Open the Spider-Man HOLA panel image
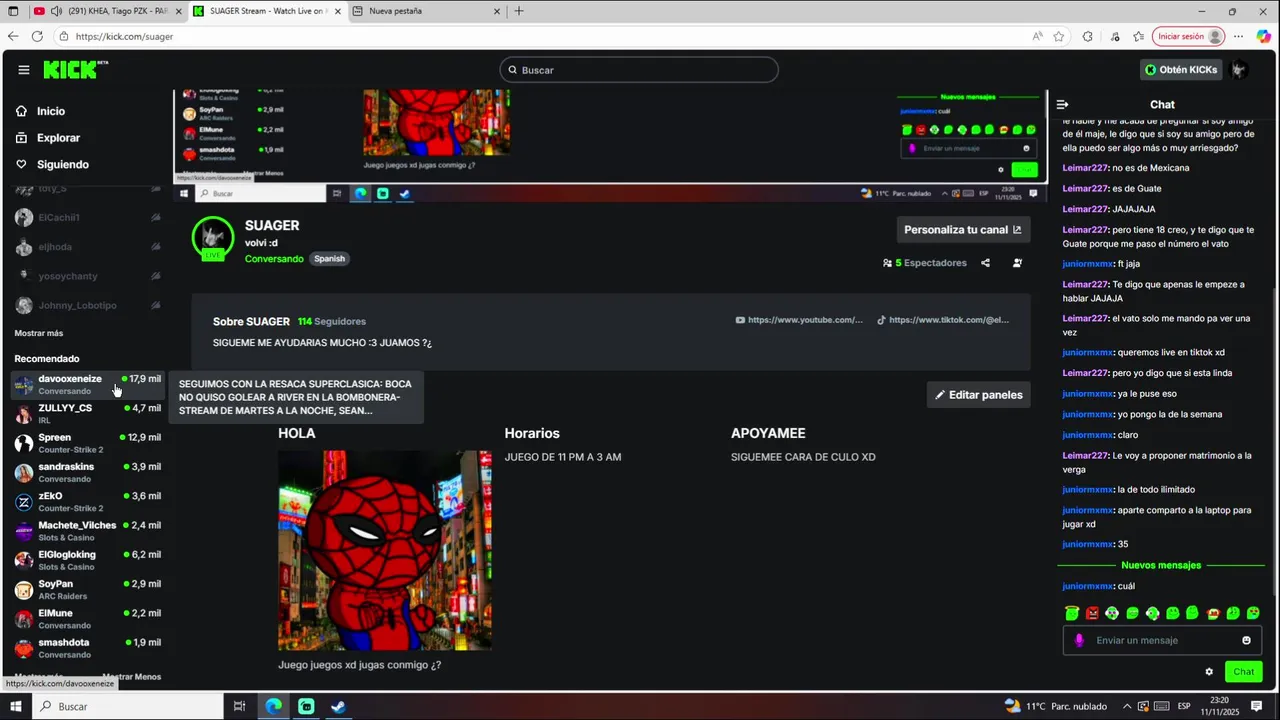This screenshot has height=720, width=1280. (x=385, y=550)
